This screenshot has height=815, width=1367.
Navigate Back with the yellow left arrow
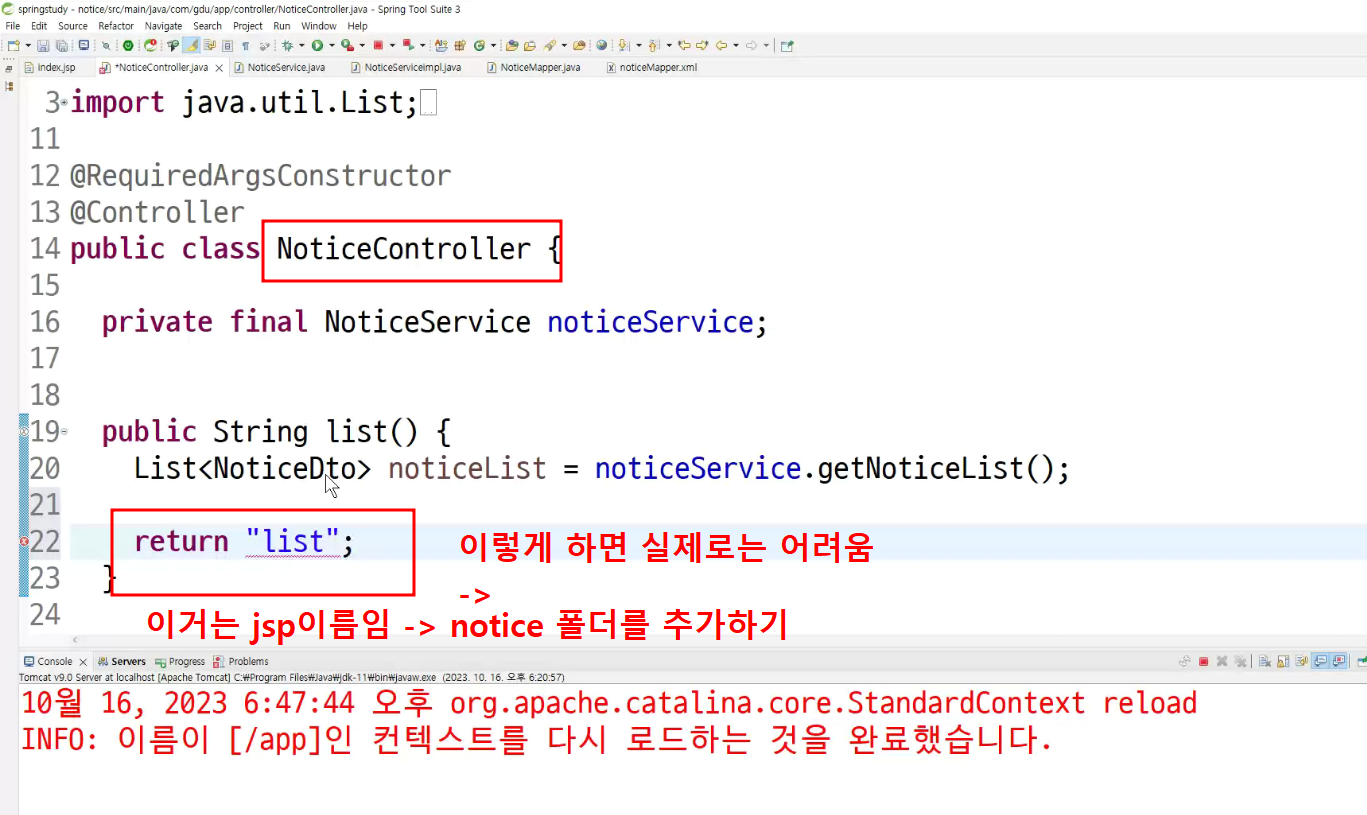[721, 45]
